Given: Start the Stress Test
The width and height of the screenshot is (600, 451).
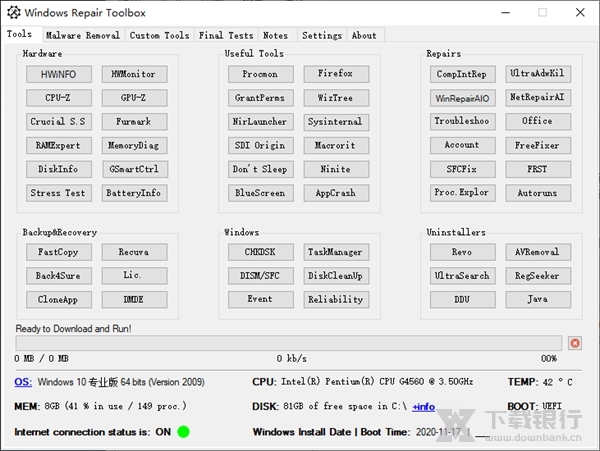Looking at the screenshot, I should pos(59,193).
